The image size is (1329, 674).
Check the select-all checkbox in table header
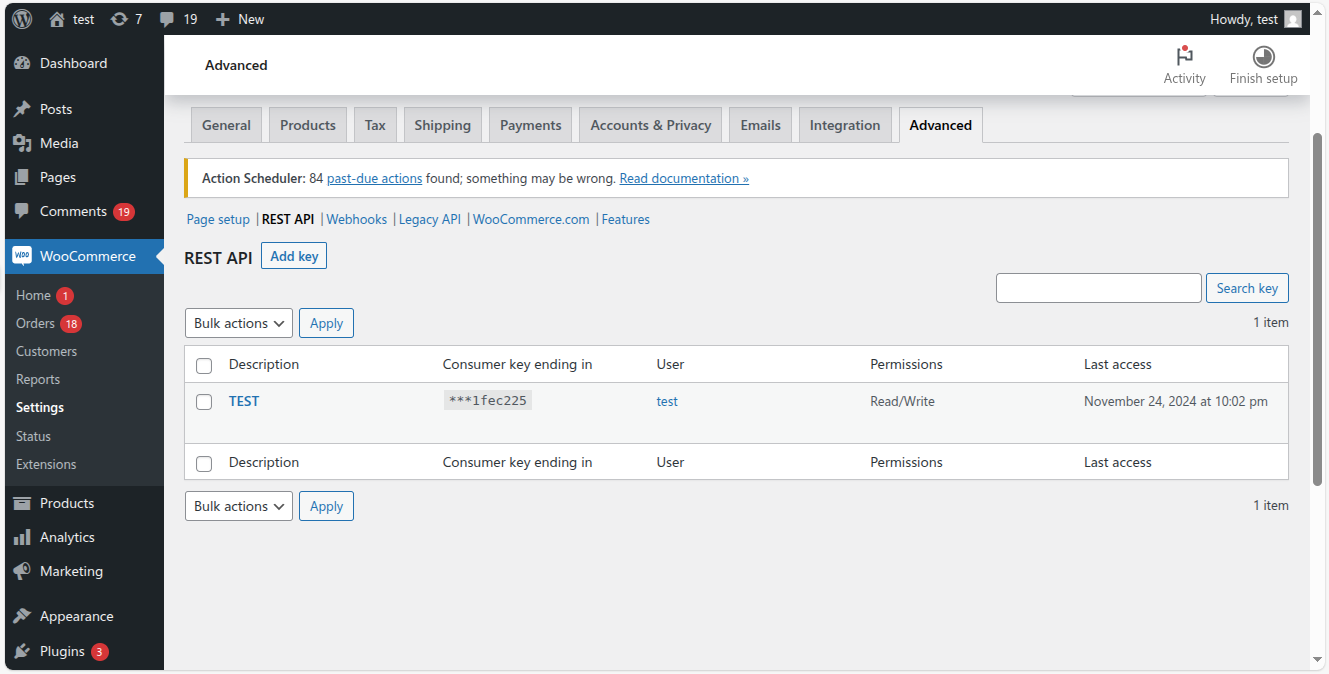click(x=204, y=364)
